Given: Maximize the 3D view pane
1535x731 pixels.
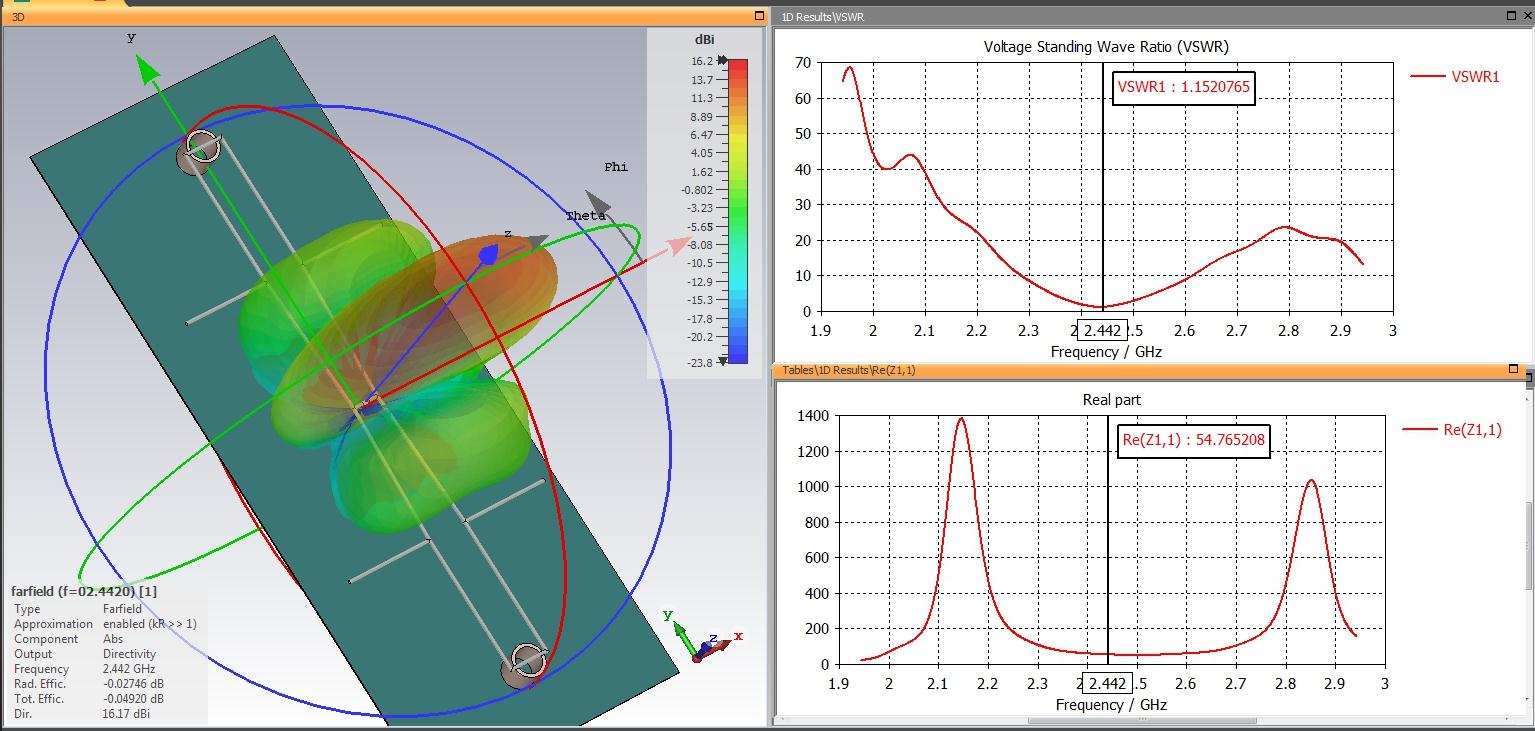Looking at the screenshot, I should point(758,17).
